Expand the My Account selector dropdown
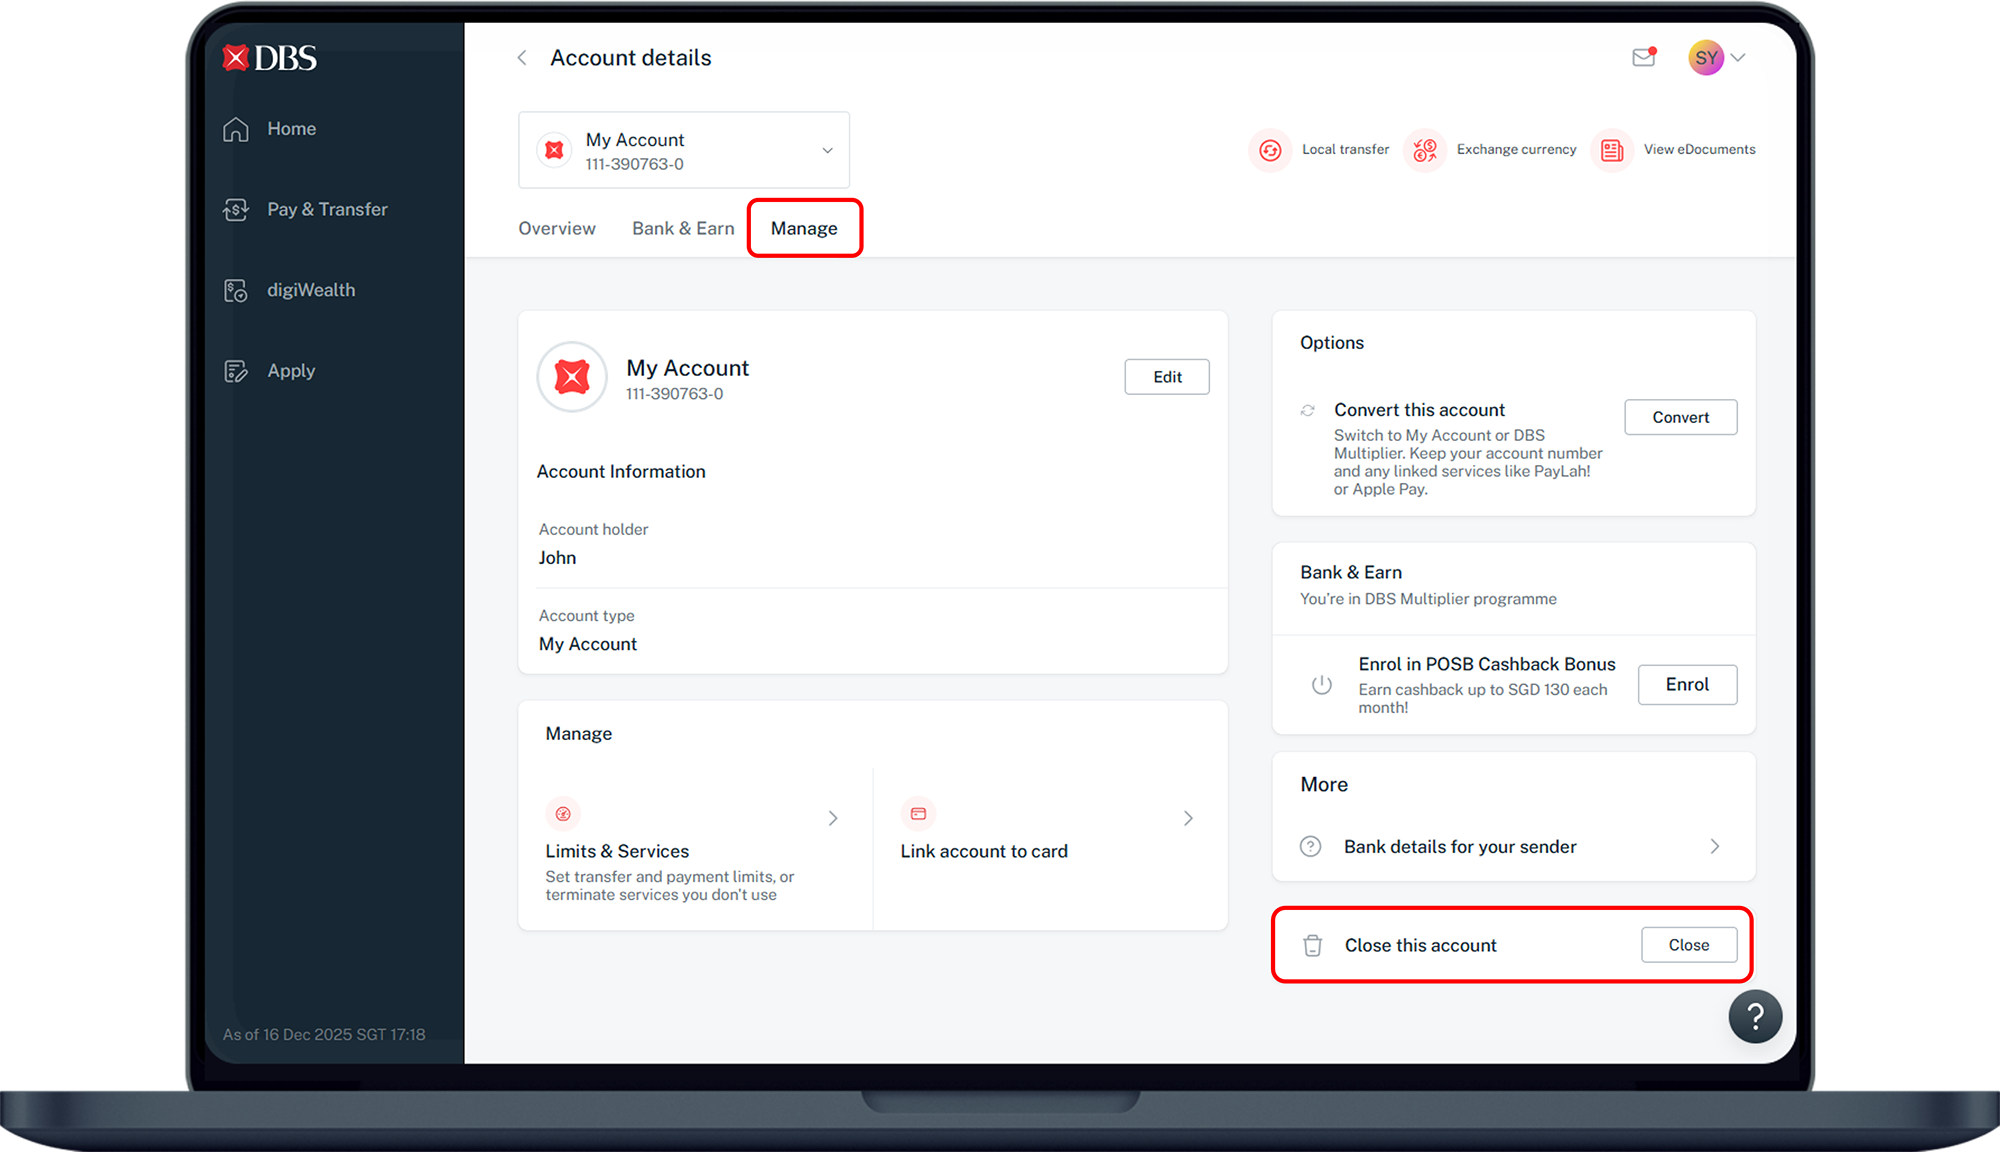Screen dimensions: 2000x1152 click(x=827, y=151)
